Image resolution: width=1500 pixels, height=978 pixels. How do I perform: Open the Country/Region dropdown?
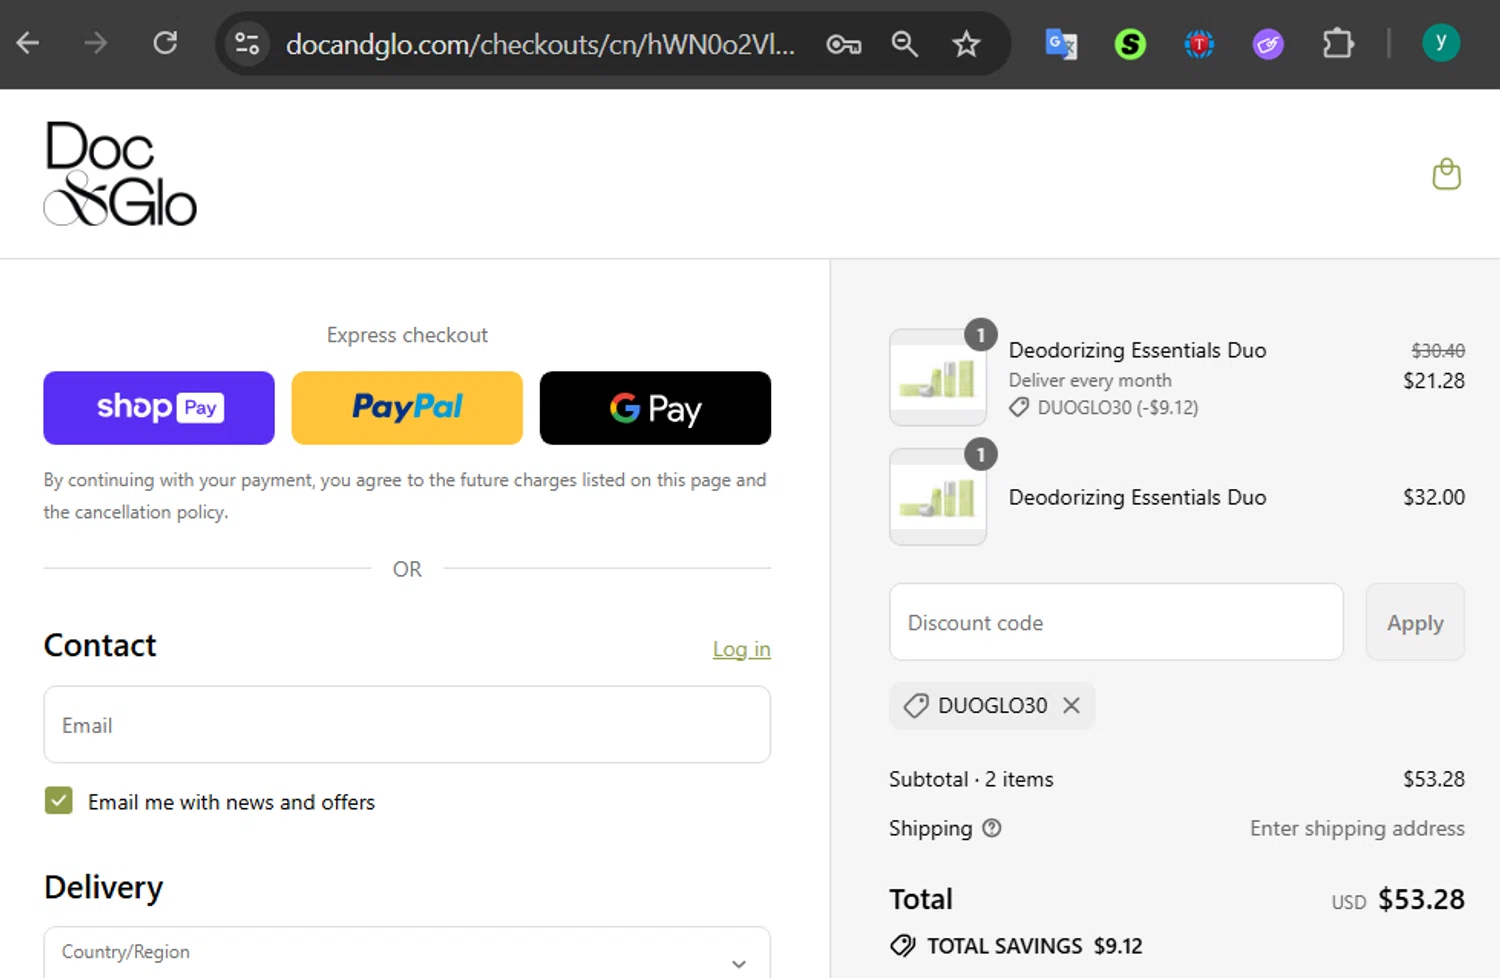407,953
